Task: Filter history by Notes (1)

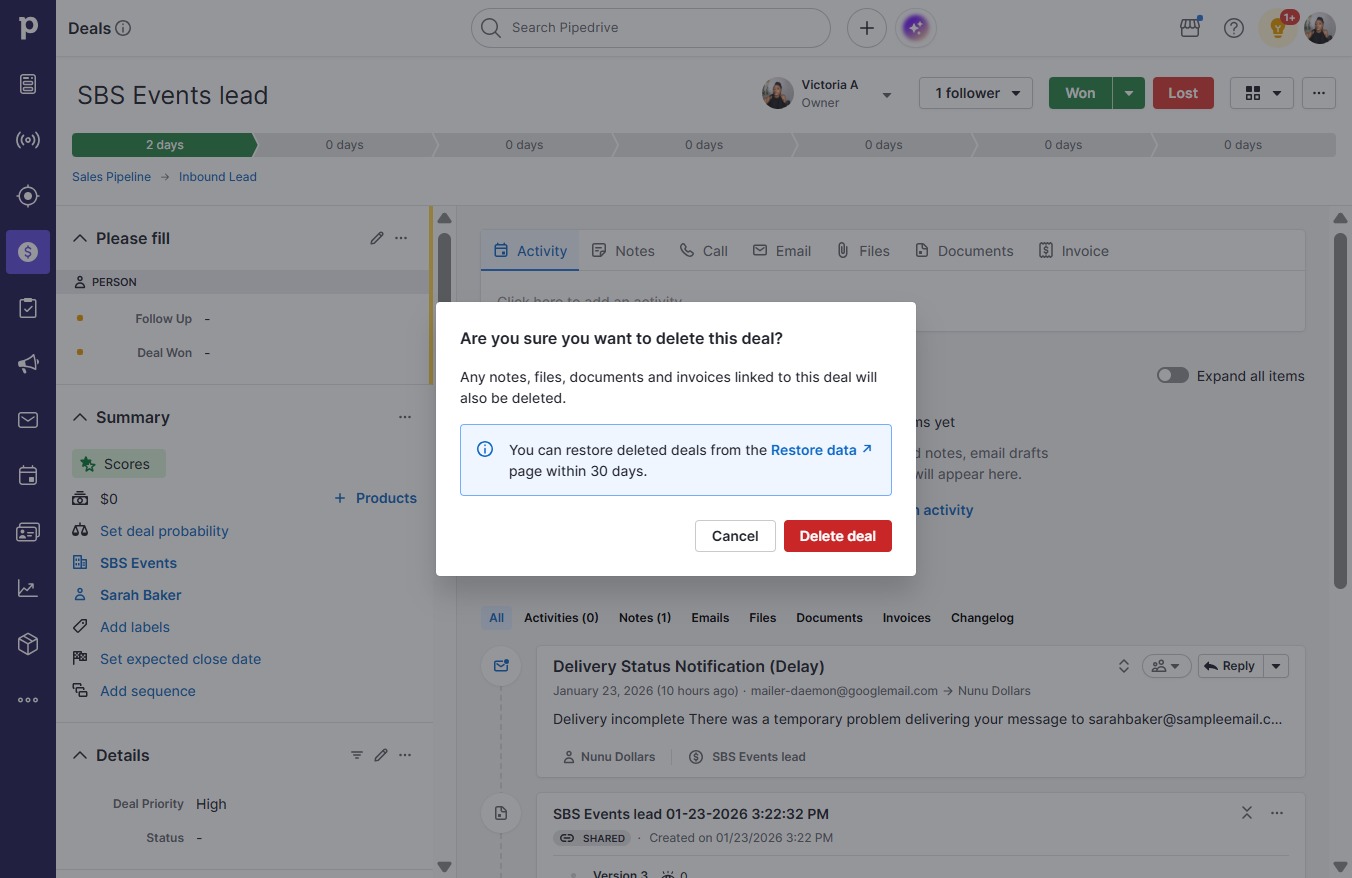Action: [645, 618]
